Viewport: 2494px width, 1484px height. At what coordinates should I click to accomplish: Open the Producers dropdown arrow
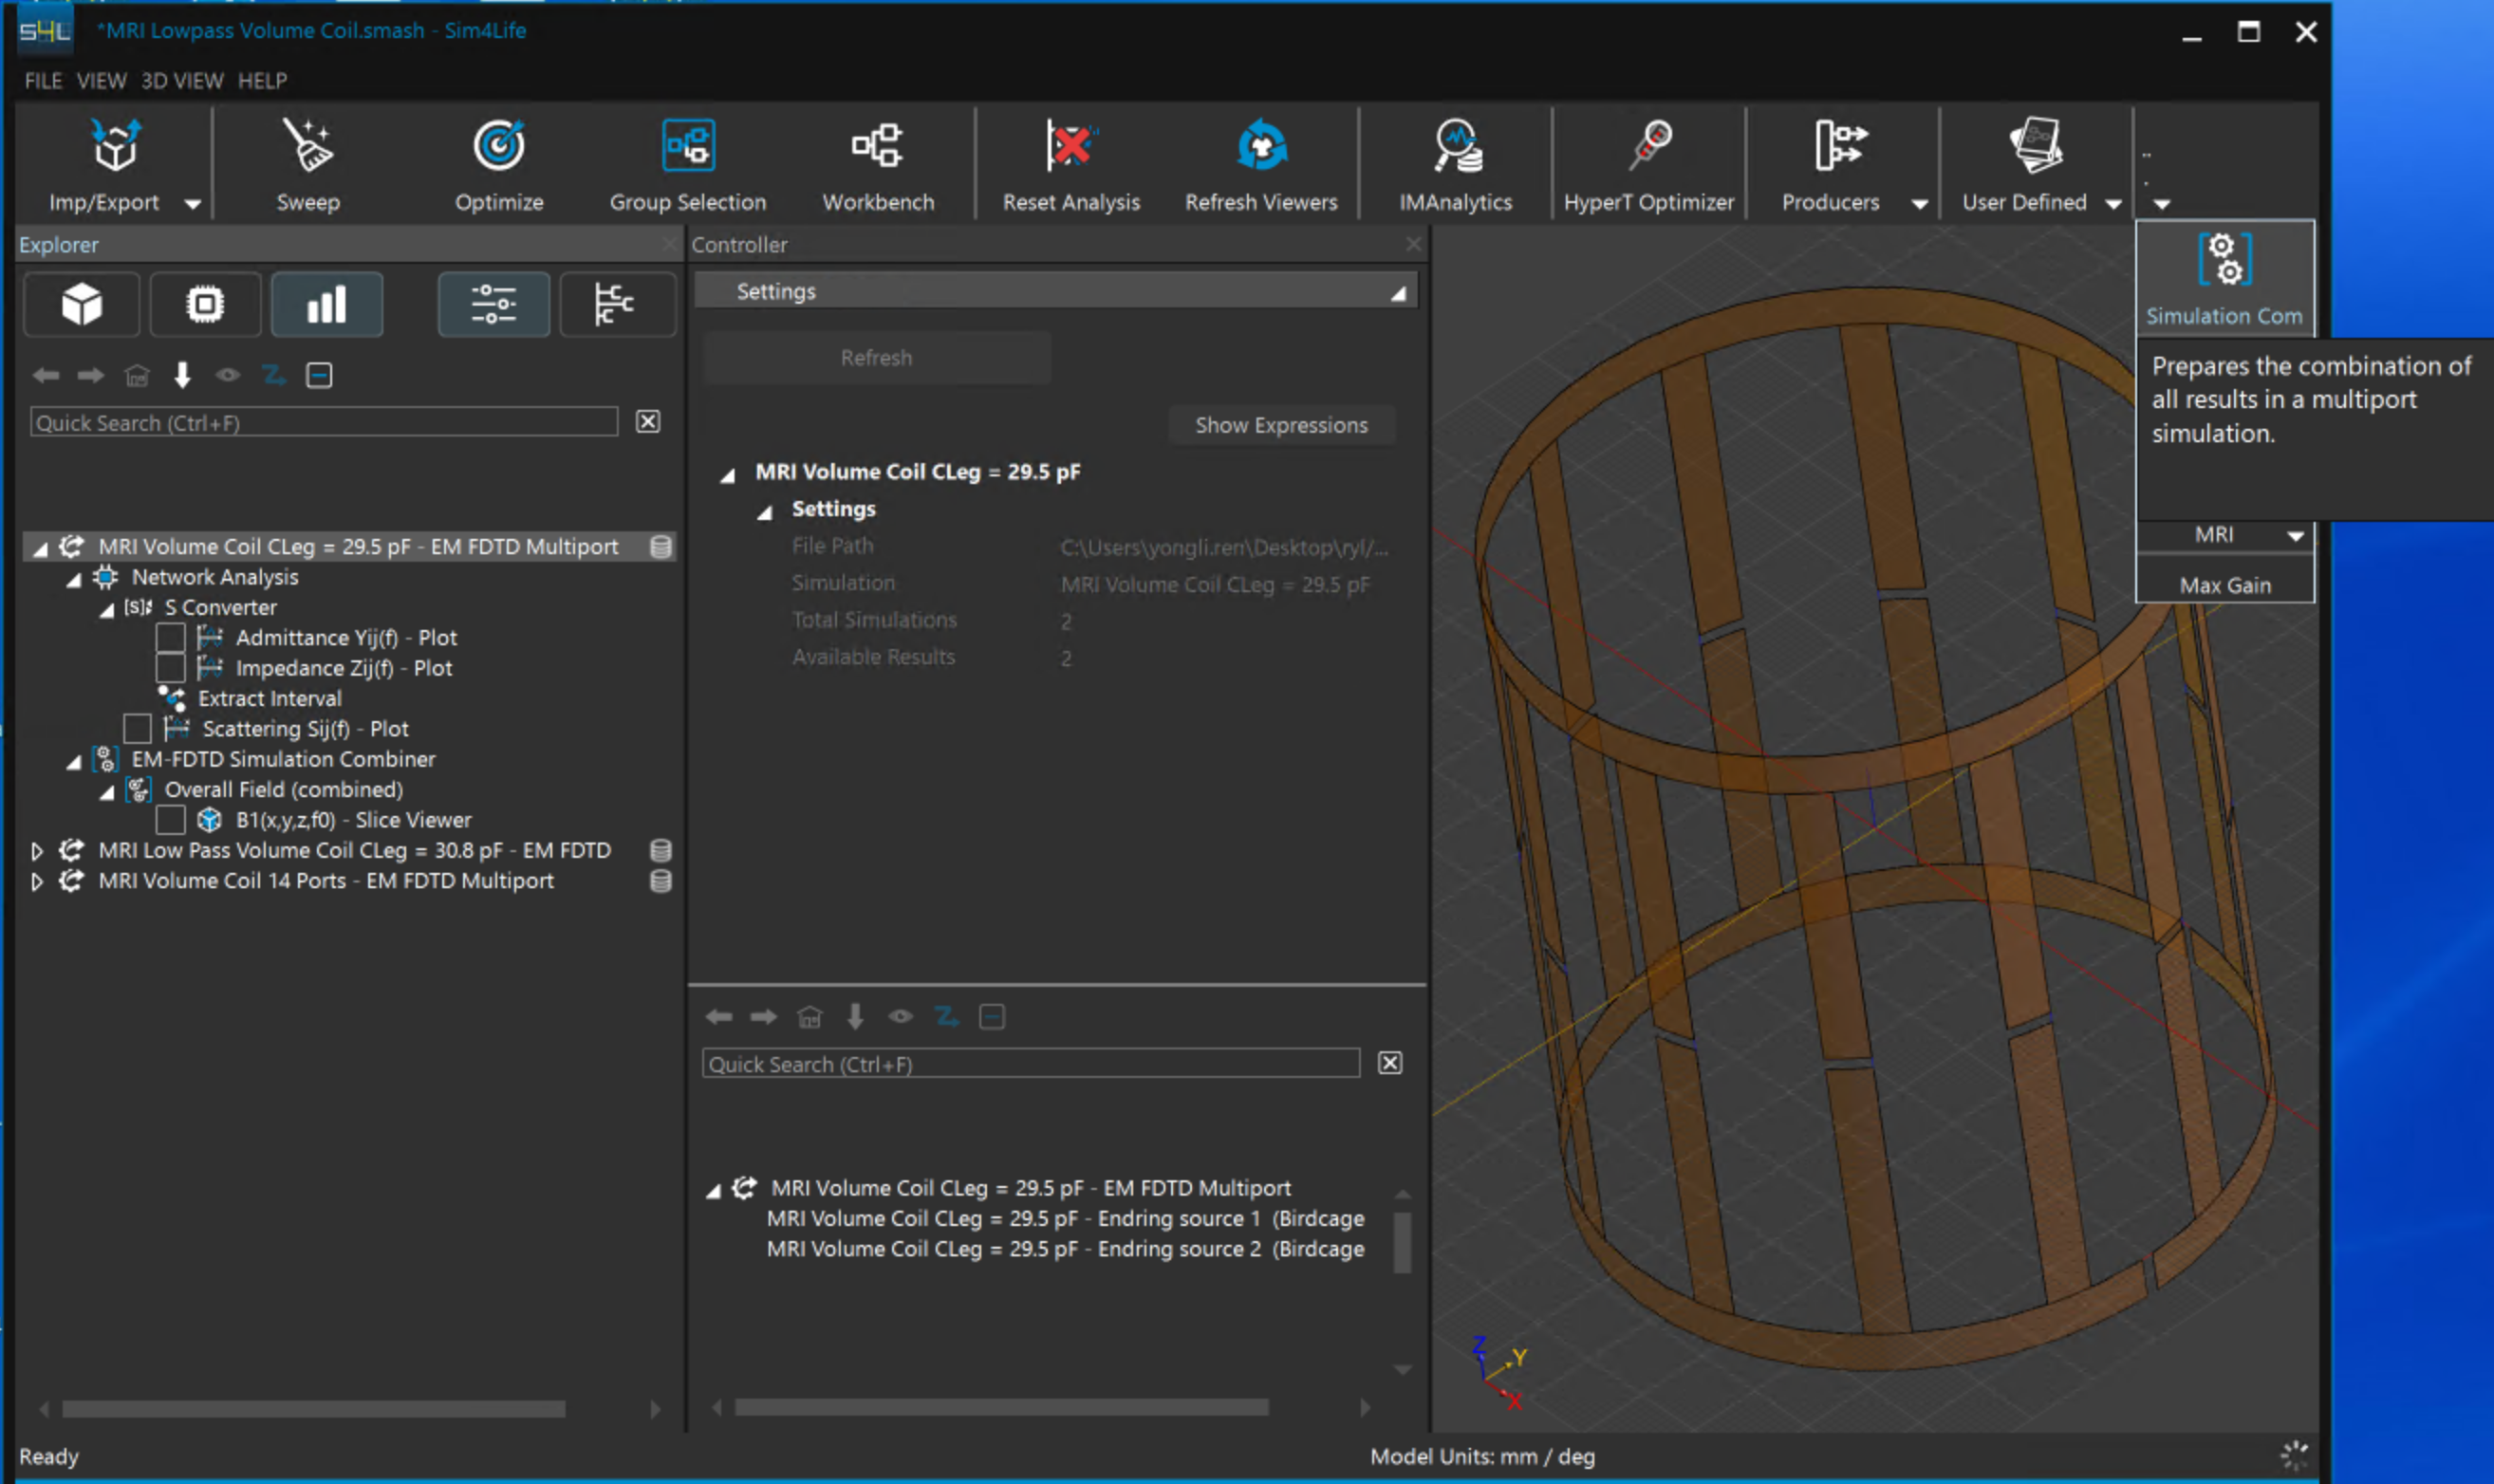(1919, 203)
